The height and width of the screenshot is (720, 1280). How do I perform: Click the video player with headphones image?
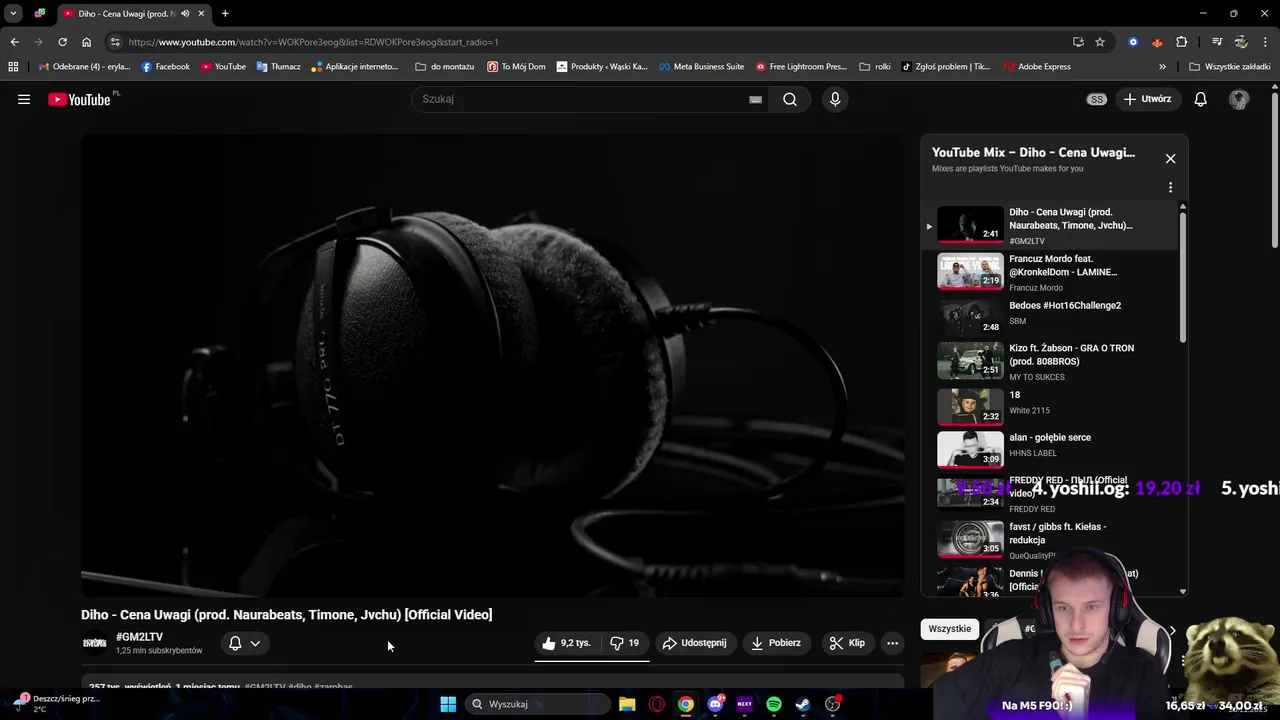point(493,366)
